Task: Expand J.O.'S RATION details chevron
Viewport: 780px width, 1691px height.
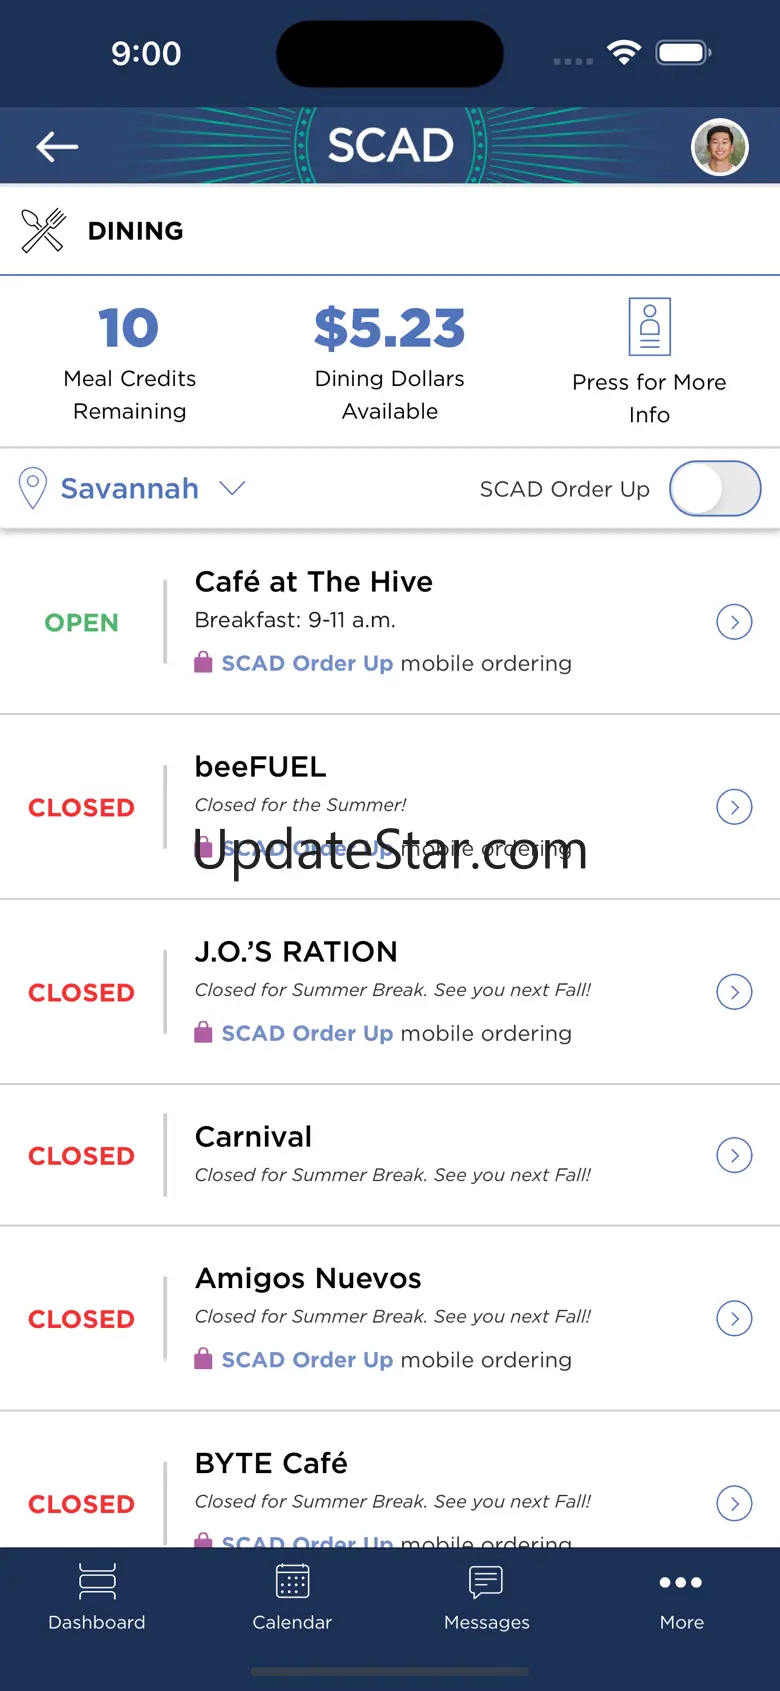Action: [x=734, y=992]
